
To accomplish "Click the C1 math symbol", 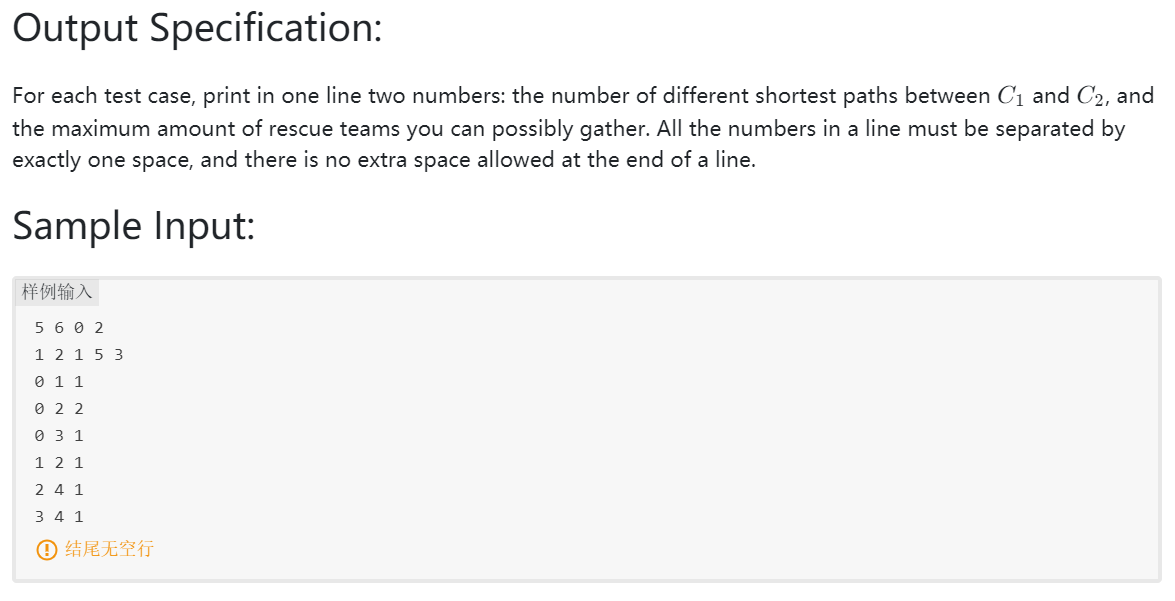I will (x=1010, y=97).
